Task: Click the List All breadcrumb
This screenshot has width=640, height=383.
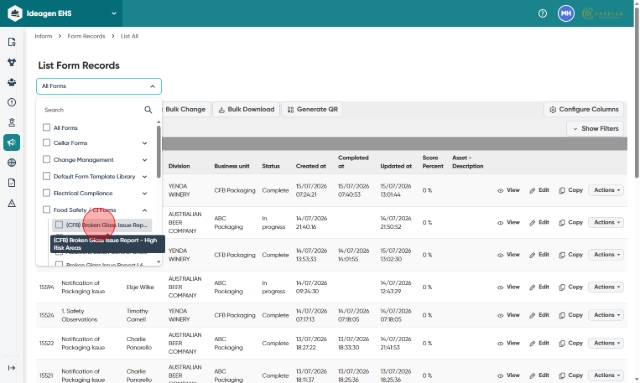Action: (129, 36)
